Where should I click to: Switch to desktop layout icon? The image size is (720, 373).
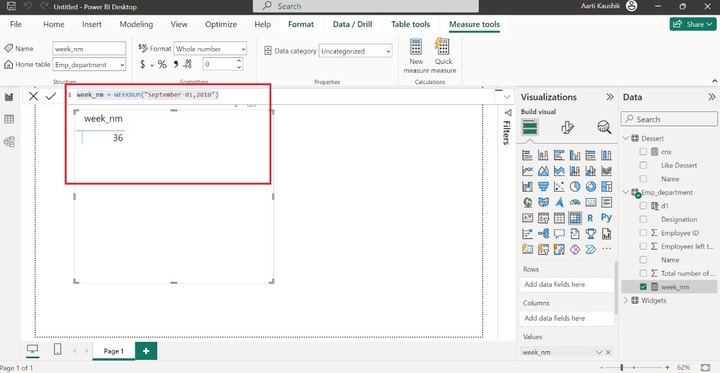32,350
